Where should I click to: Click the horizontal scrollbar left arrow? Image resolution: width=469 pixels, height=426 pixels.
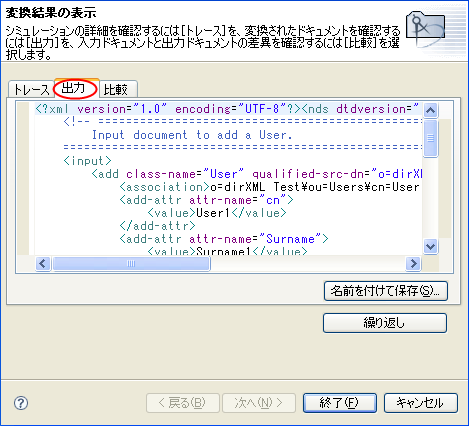pyautogui.click(x=43, y=264)
